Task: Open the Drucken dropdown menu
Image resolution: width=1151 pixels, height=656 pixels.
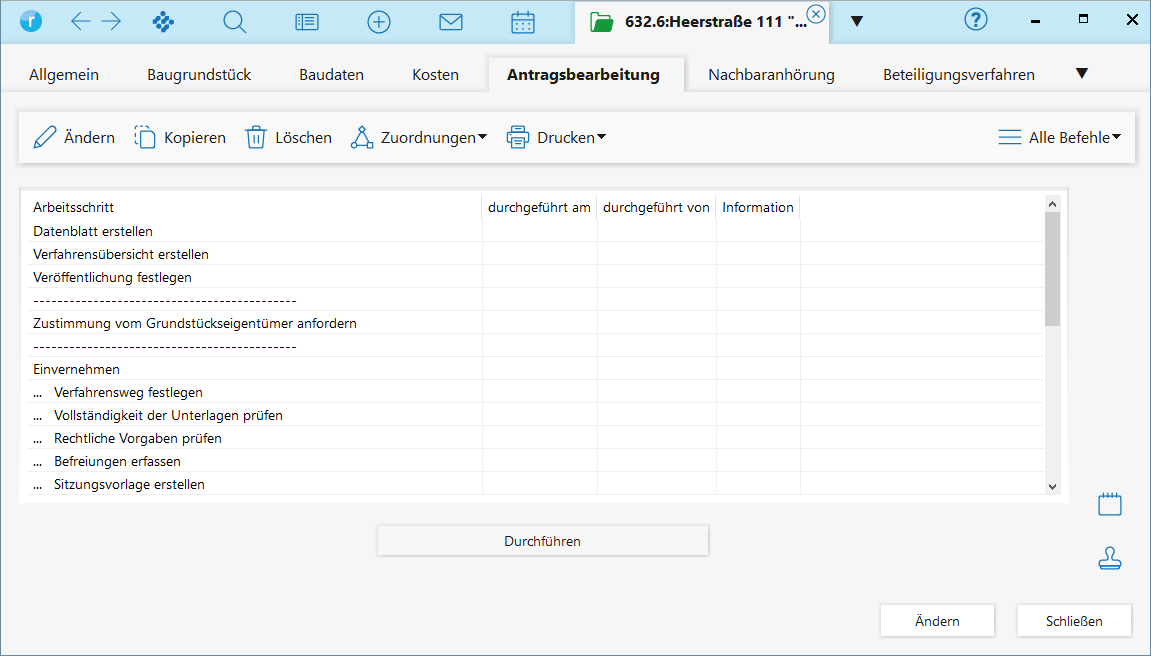Action: pyautogui.click(x=557, y=137)
